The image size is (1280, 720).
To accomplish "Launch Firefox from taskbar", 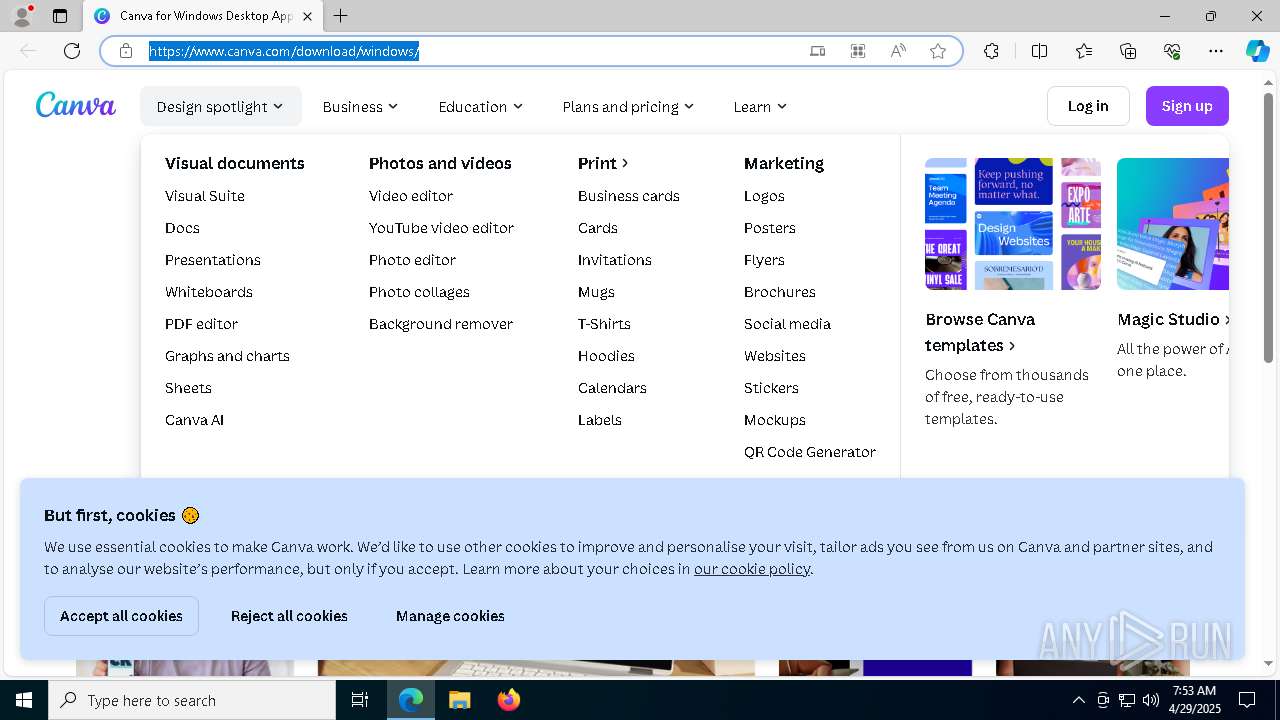I will pyautogui.click(x=508, y=700).
